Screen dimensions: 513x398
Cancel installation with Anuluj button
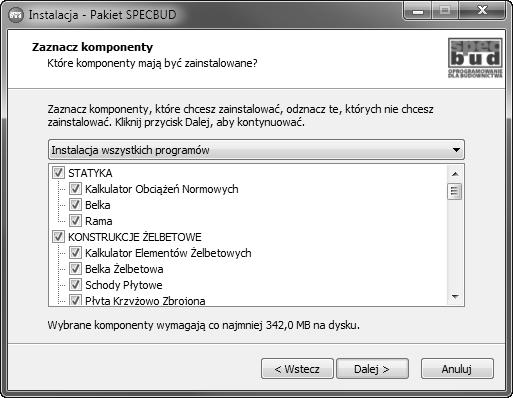(x=457, y=369)
